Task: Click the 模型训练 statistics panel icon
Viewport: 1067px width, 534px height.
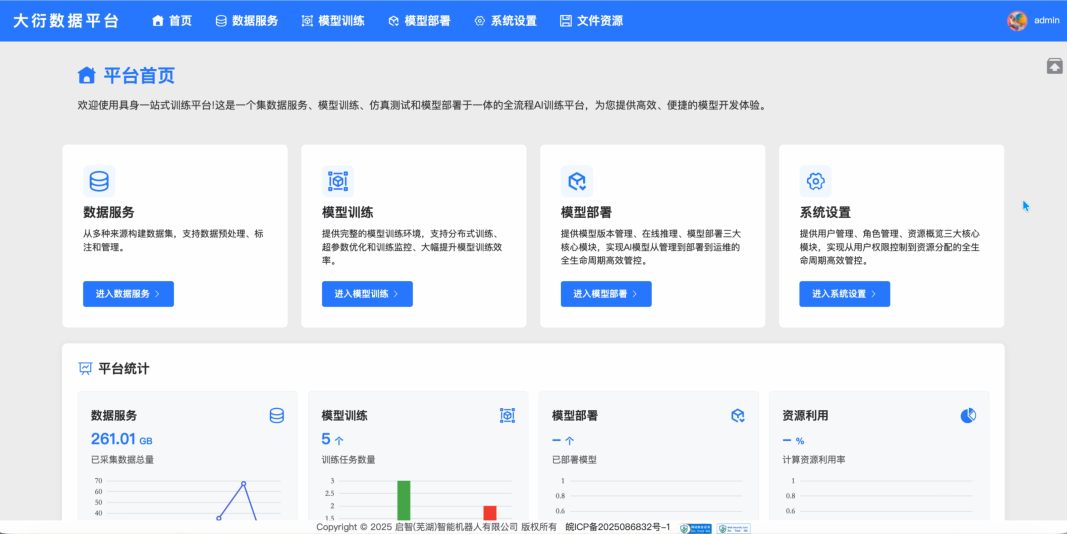Action: pyautogui.click(x=507, y=415)
